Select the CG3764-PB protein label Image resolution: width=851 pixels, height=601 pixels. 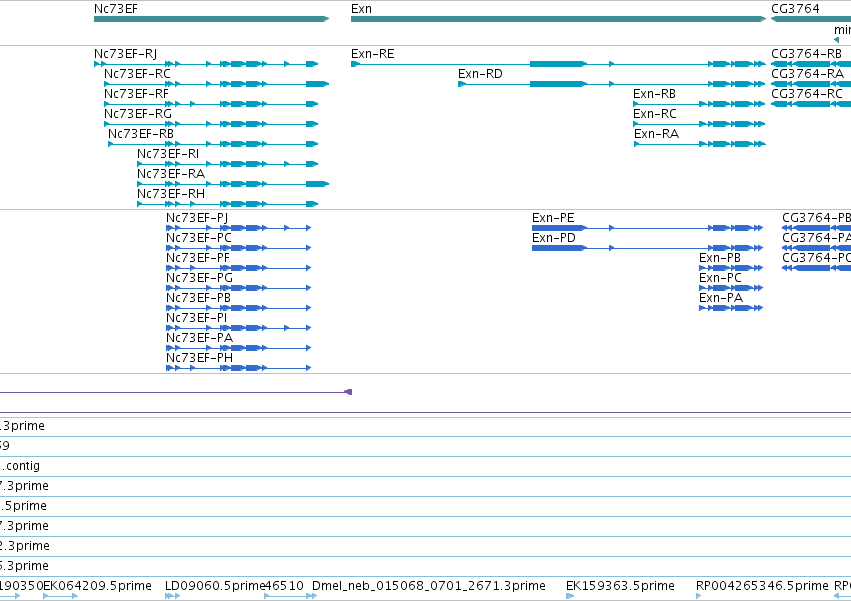(816, 218)
